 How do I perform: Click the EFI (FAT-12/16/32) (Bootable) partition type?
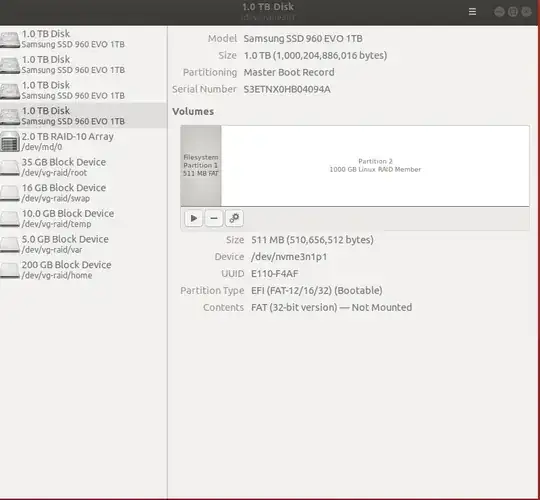click(316, 291)
